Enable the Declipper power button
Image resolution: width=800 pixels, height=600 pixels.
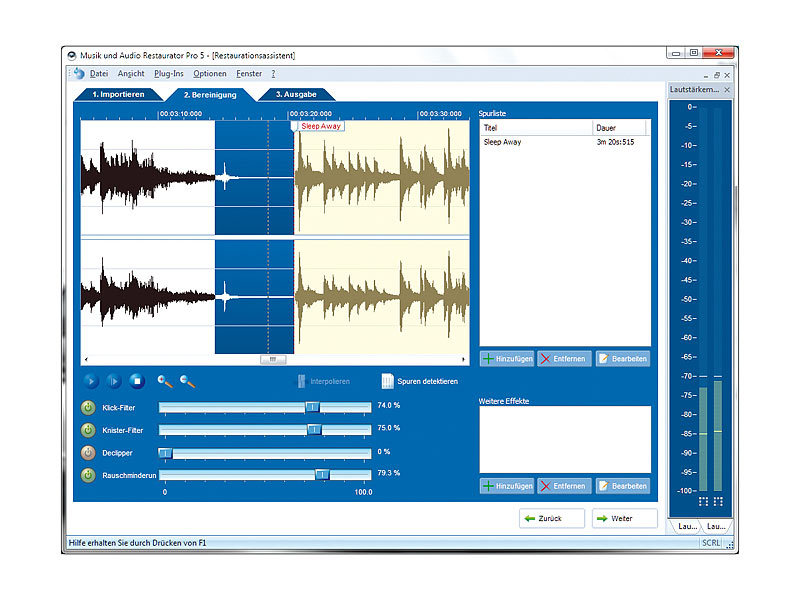(x=88, y=453)
